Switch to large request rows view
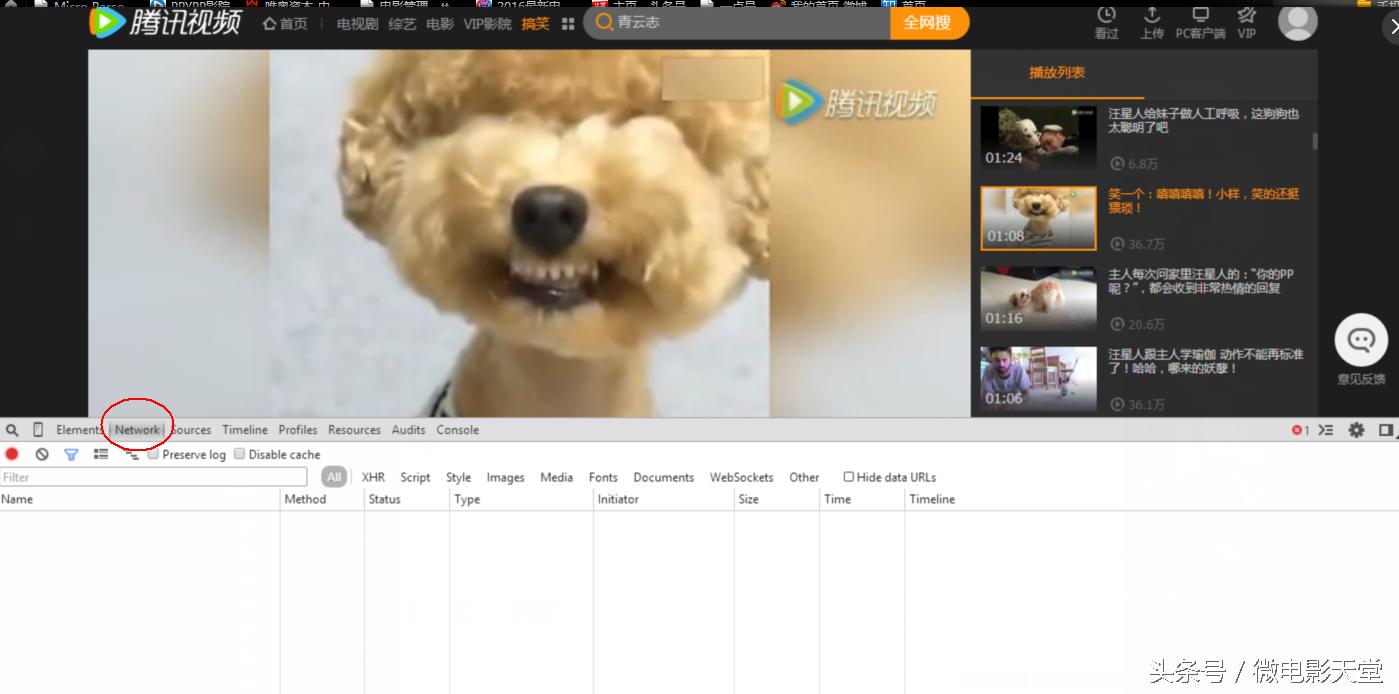 (x=101, y=454)
